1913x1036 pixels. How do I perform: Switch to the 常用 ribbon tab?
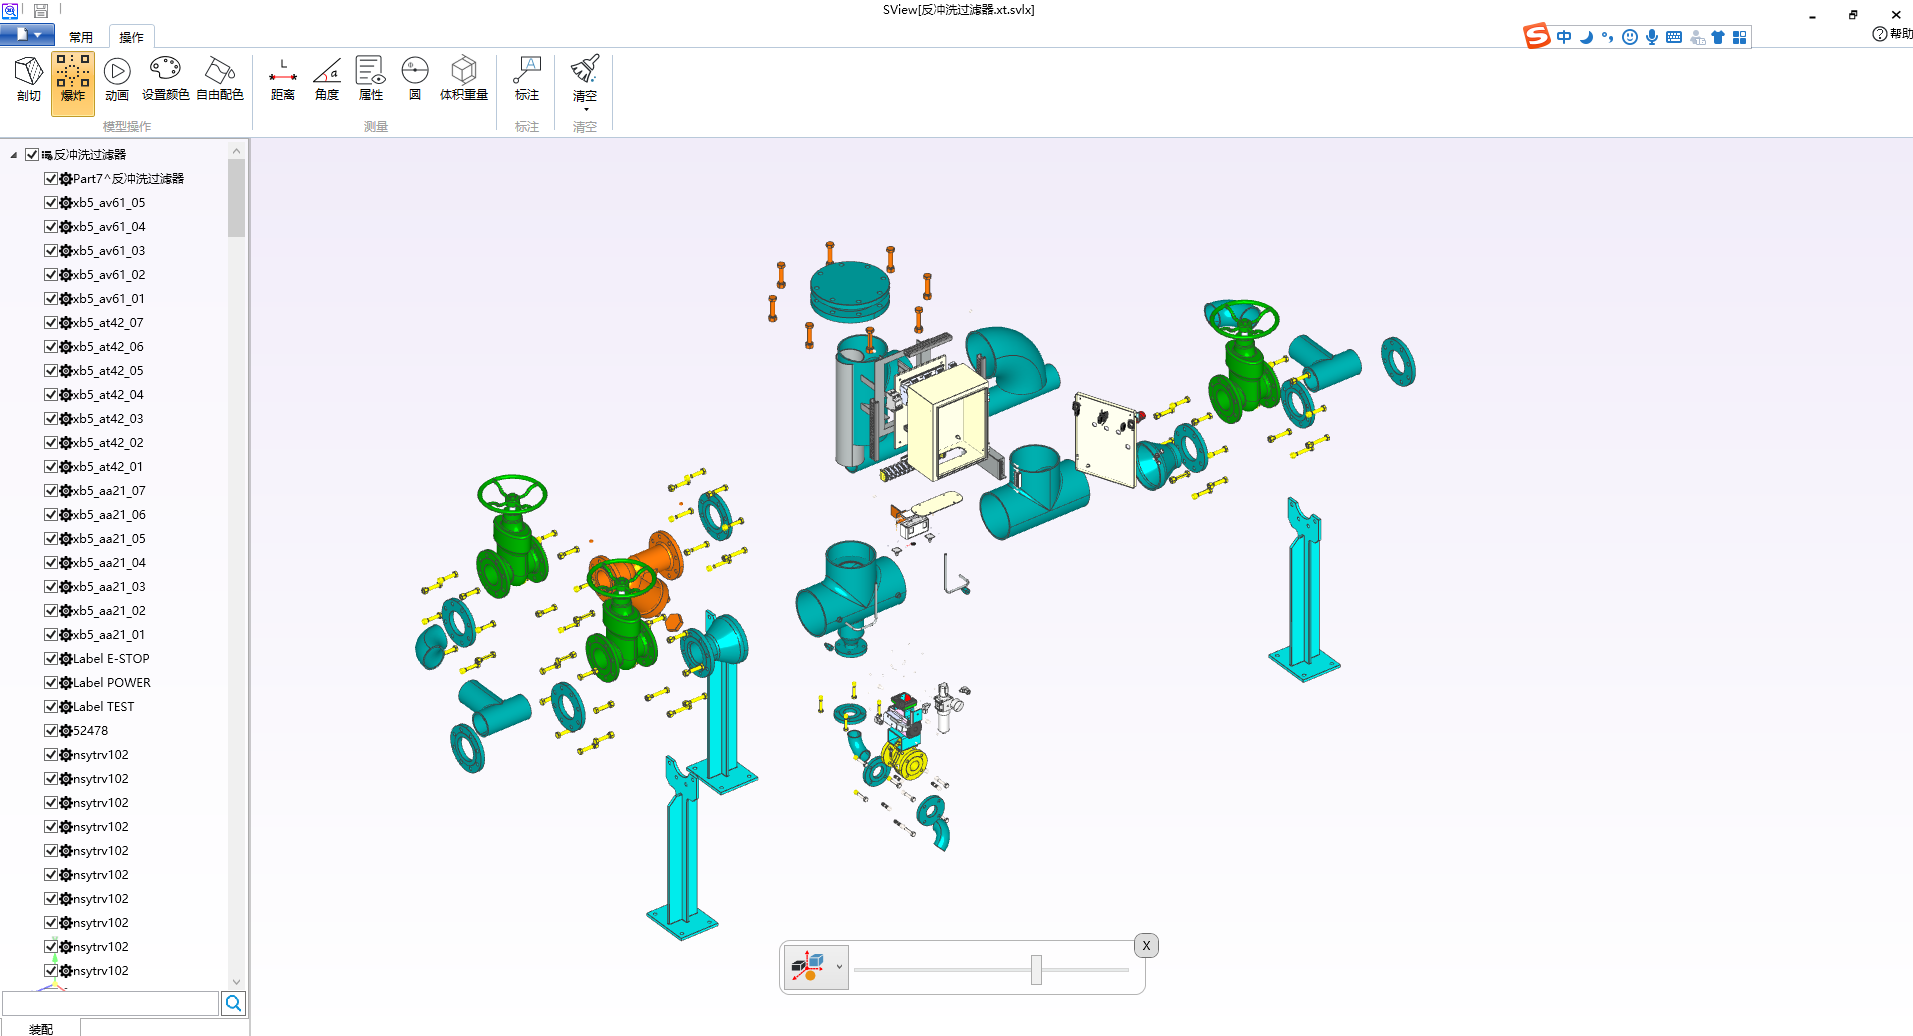pyautogui.click(x=81, y=37)
